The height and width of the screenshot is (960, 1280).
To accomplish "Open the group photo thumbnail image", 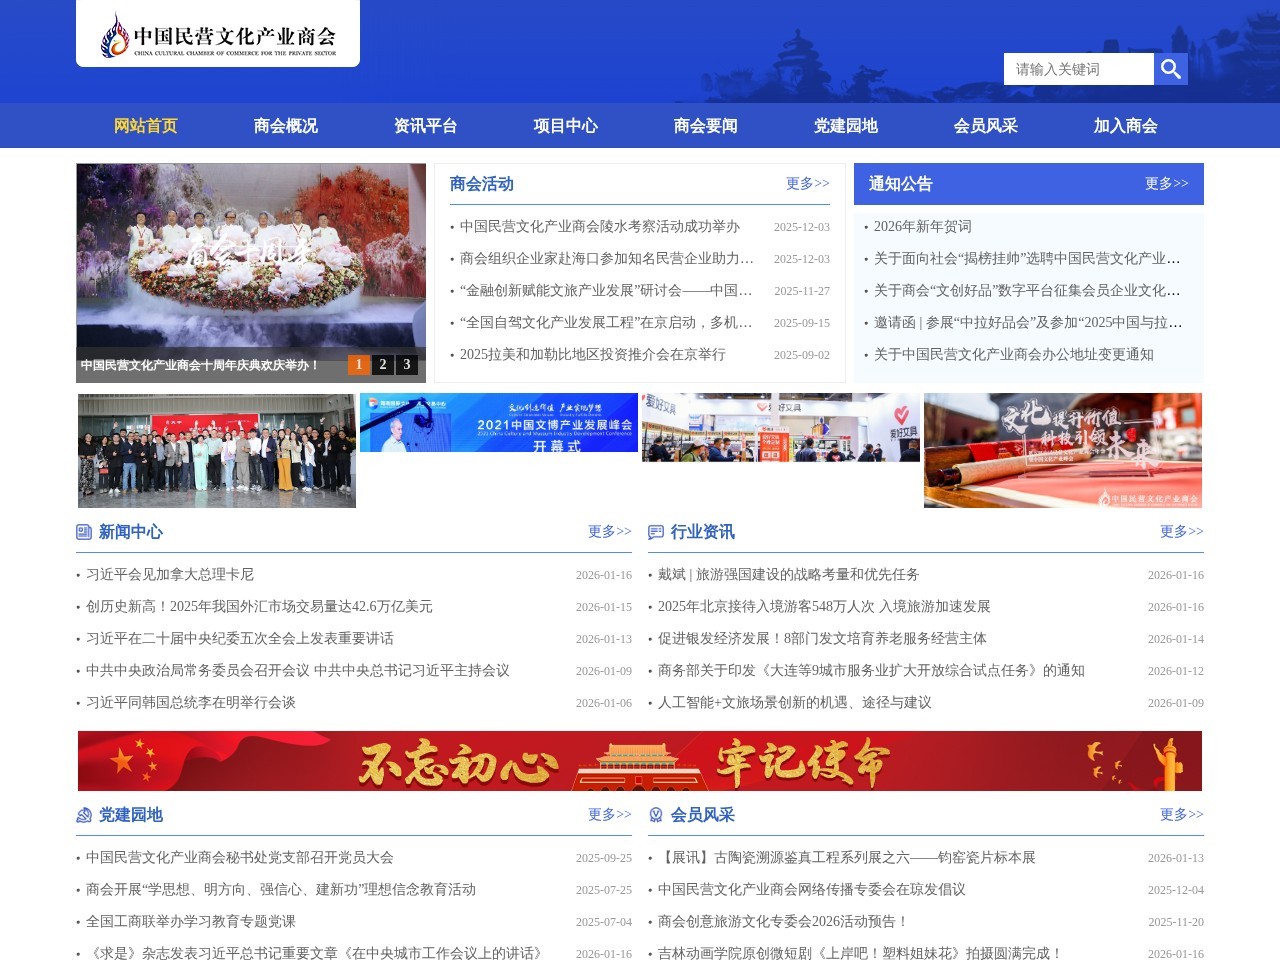I will pyautogui.click(x=217, y=451).
